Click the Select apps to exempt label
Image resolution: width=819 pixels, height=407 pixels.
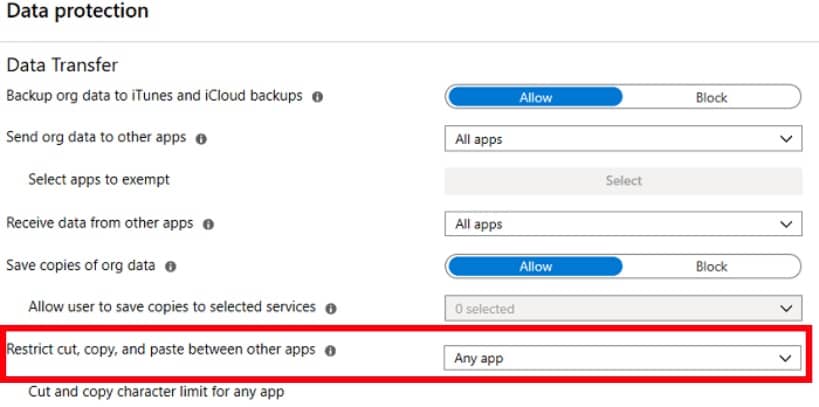point(99,180)
